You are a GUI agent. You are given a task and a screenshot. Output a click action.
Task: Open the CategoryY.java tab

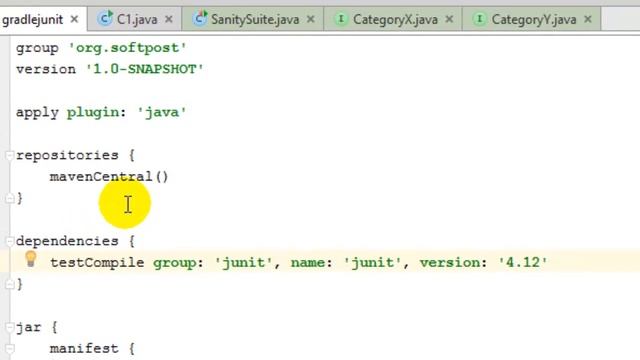[x=533, y=19]
